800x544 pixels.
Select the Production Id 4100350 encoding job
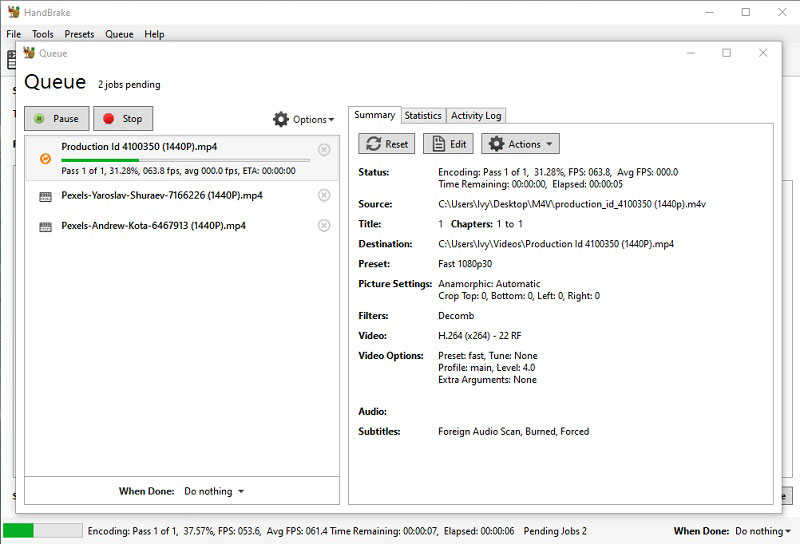coord(182,158)
